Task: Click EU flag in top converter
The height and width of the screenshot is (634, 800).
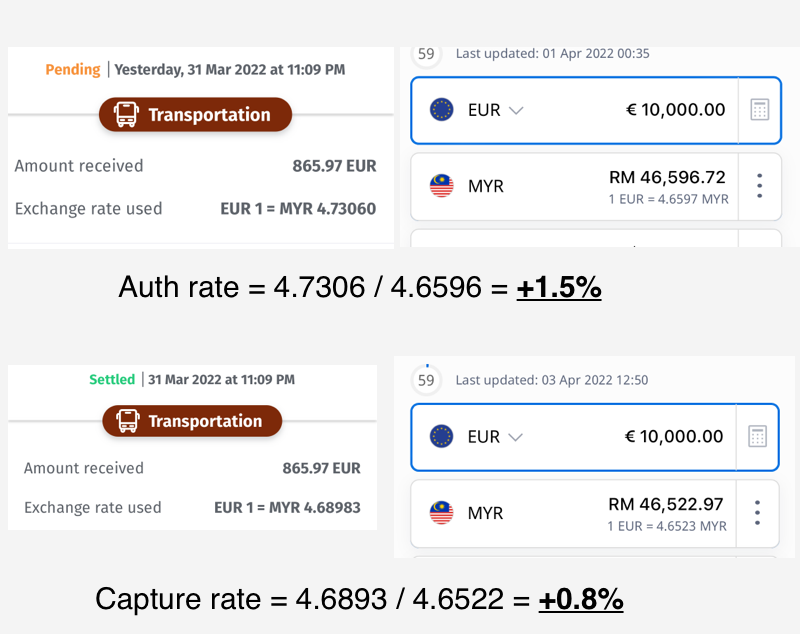Action: point(441,110)
